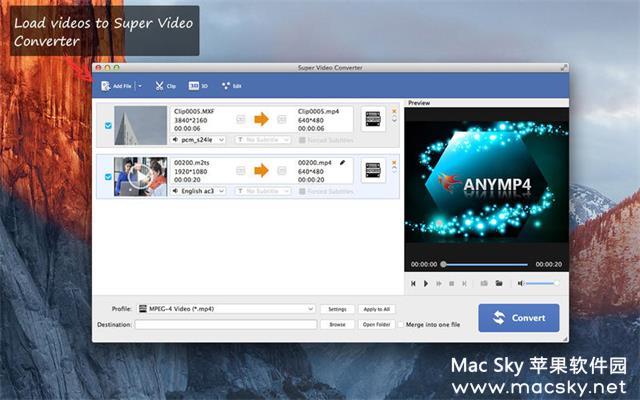The width and height of the screenshot is (640, 400).
Task: Click the conversion arrow for 00200.m2ts
Action: point(261,171)
